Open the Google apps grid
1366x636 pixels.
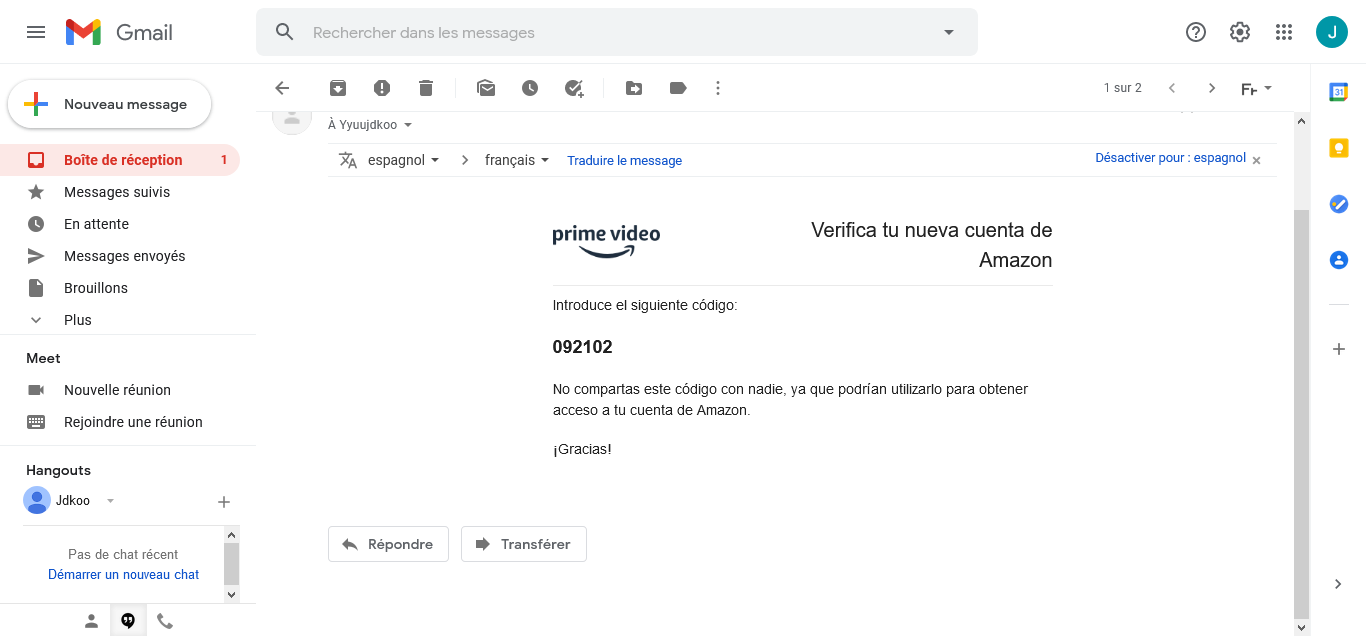tap(1284, 32)
